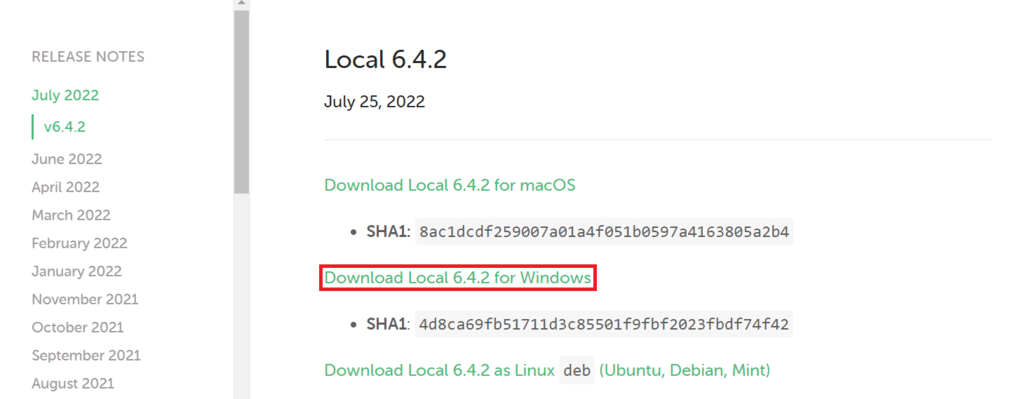Click the sidebar vertical scrollbar thumb
This screenshot has width=1024, height=399.
click(242, 102)
